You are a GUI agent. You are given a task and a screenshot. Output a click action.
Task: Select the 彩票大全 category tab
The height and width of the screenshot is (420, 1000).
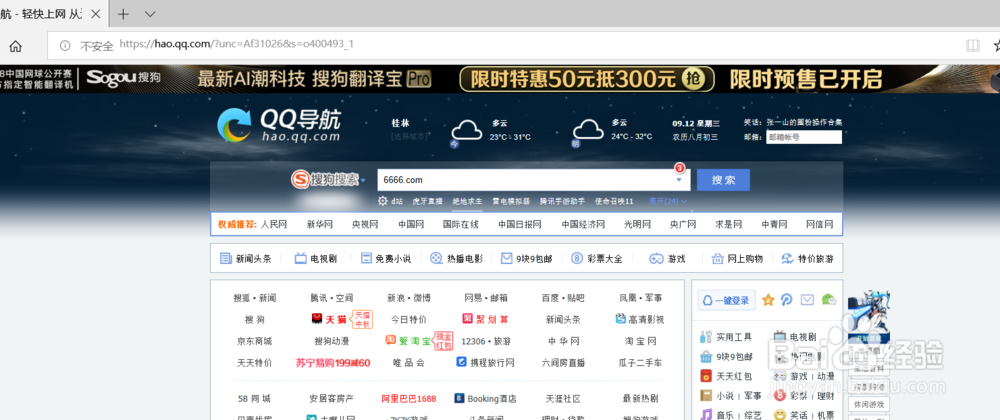(596, 259)
